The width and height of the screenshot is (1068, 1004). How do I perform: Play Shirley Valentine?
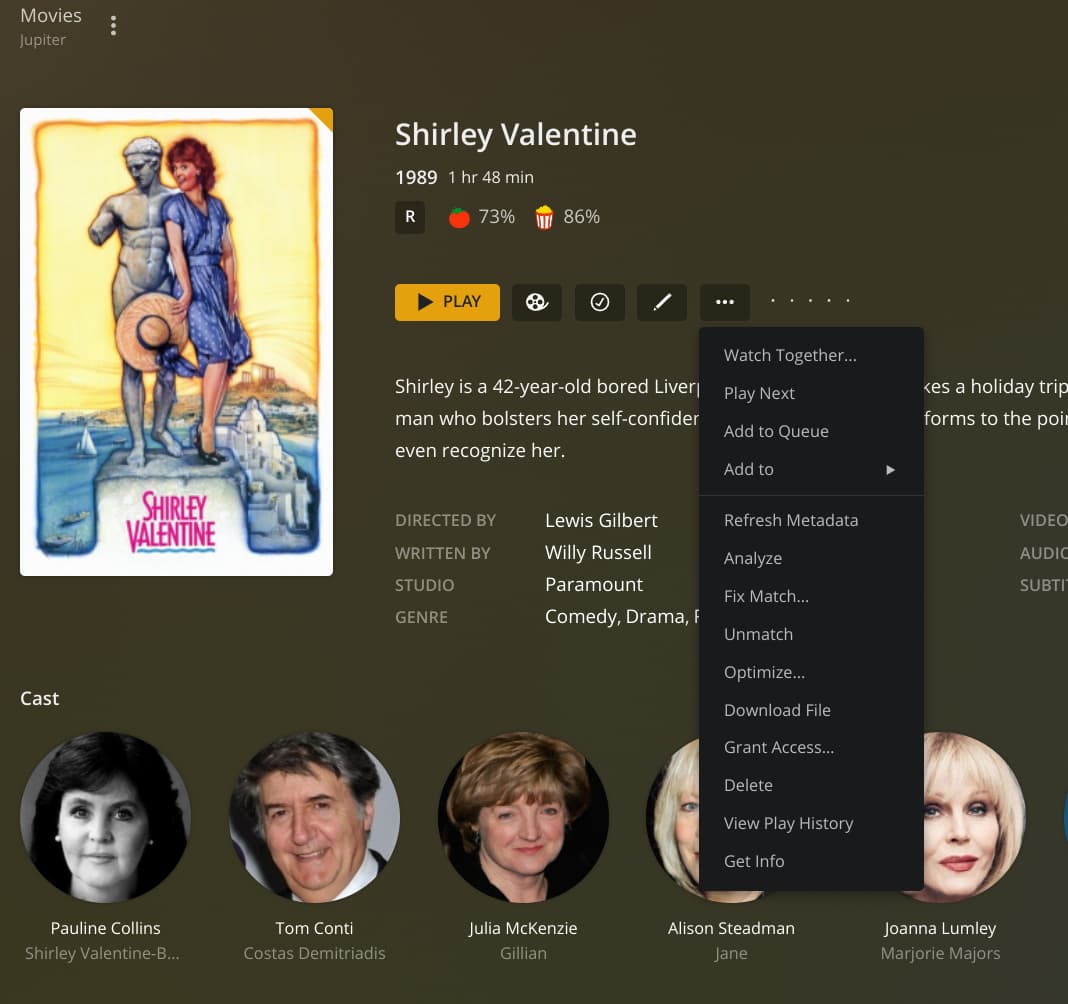447,302
